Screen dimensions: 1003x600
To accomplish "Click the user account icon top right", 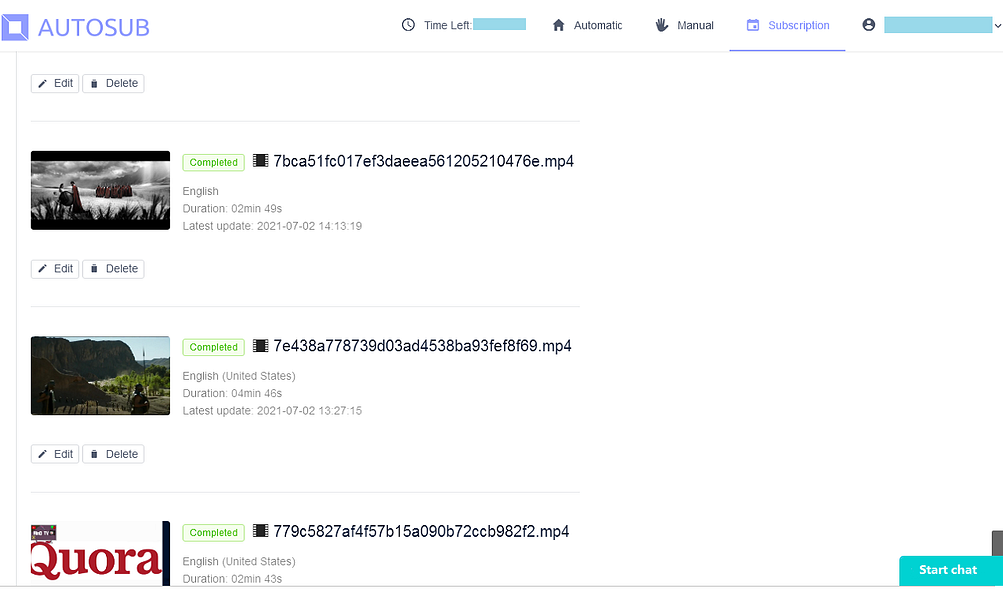I will pos(868,24).
